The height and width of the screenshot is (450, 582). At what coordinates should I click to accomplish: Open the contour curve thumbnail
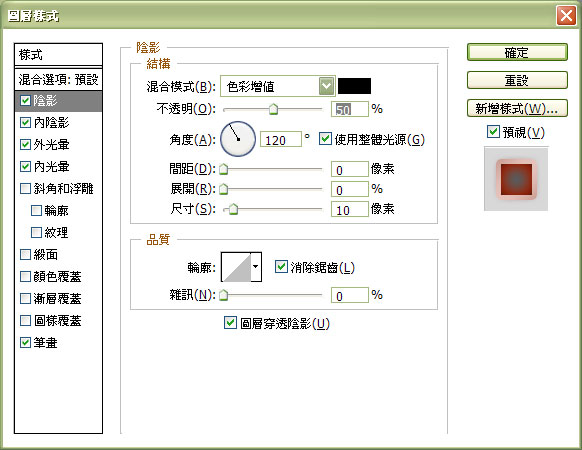236,267
